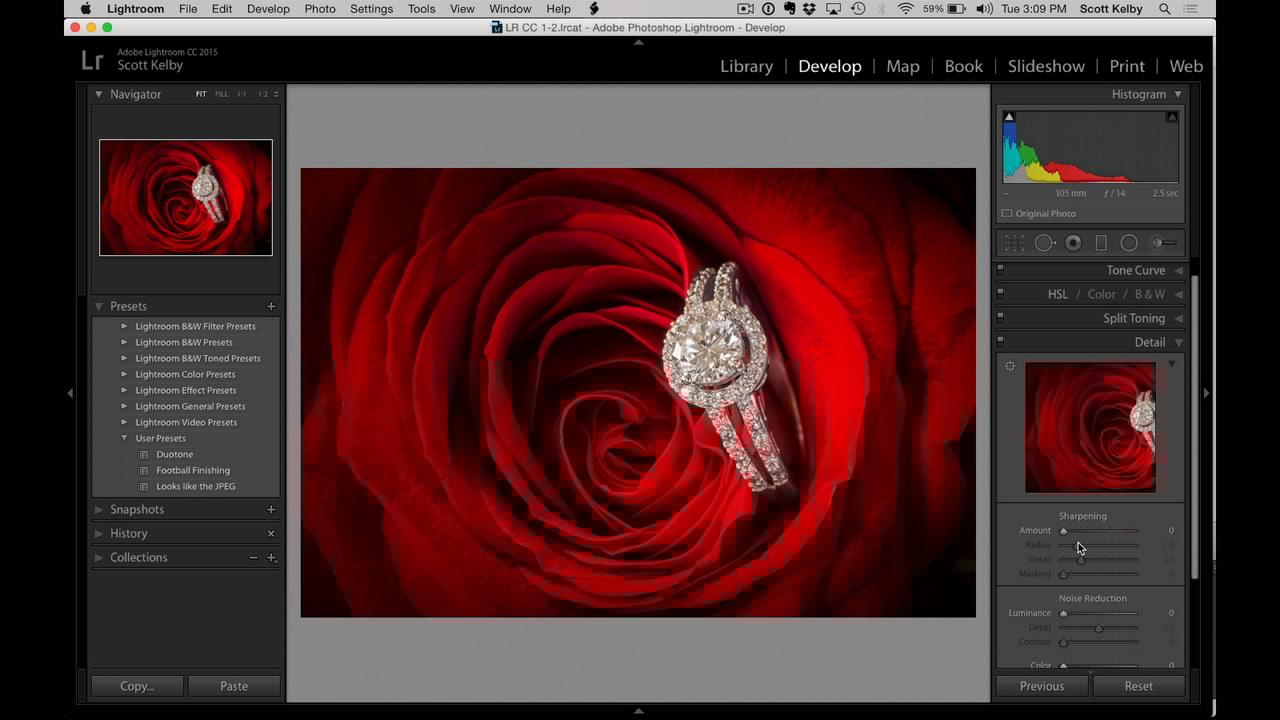Select the Graduated Filter tool

tap(1100, 242)
